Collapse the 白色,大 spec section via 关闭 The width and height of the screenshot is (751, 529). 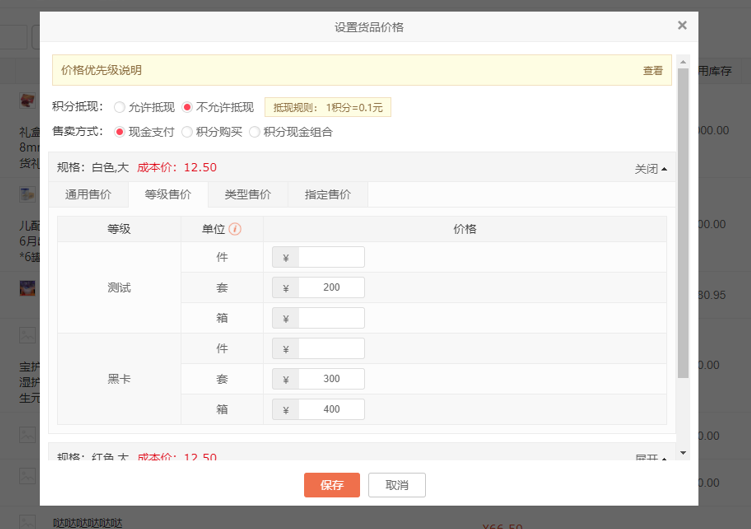tap(650, 169)
